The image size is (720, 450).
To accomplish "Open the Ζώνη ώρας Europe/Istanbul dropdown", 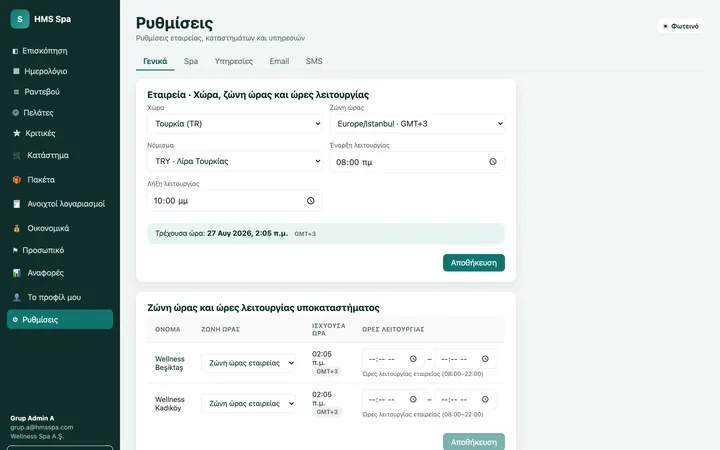I will tap(417, 124).
